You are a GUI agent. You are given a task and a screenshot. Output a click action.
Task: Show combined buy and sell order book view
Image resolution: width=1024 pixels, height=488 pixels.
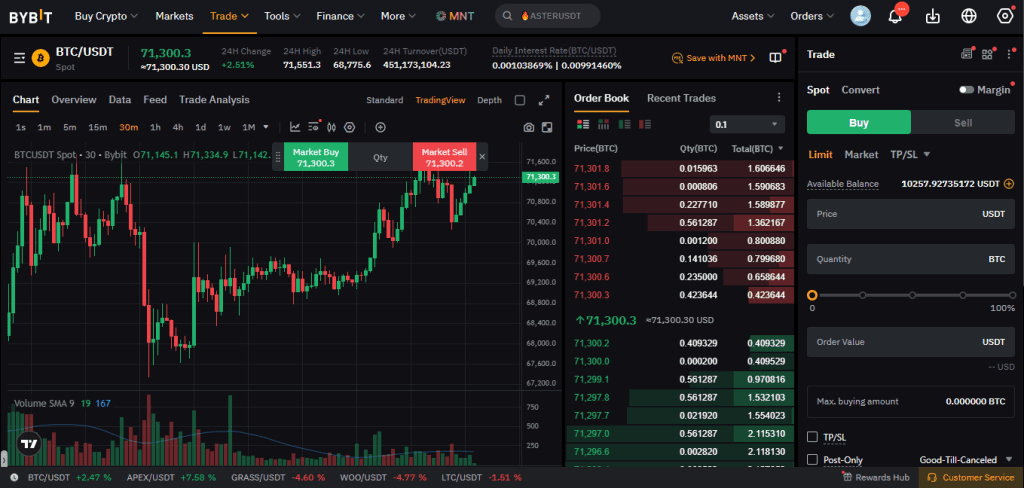click(583, 123)
